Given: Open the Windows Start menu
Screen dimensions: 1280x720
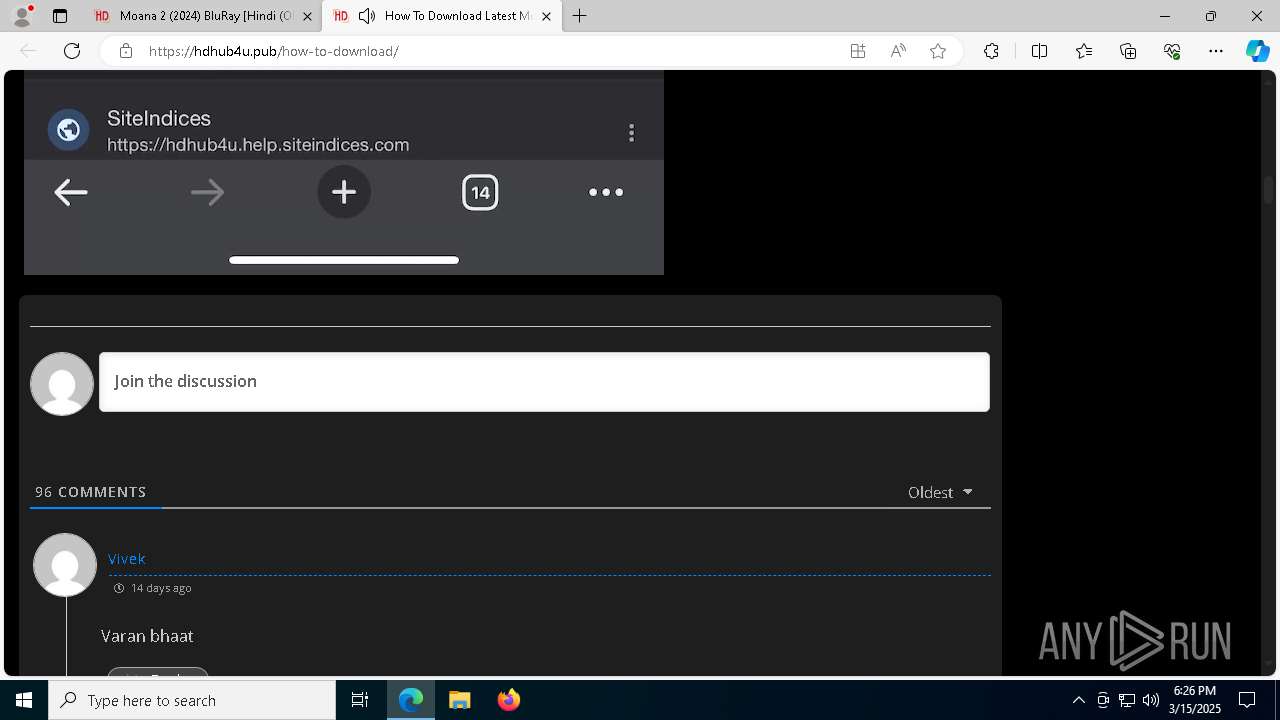Looking at the screenshot, I should (x=24, y=700).
